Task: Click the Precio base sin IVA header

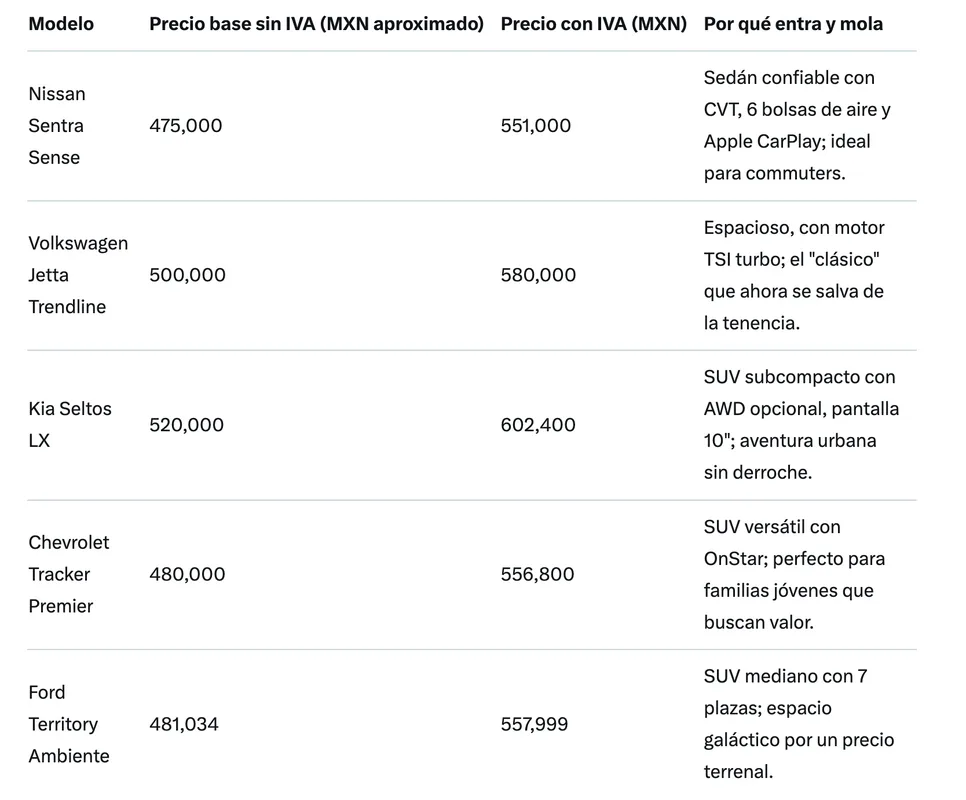Action: [x=316, y=24]
